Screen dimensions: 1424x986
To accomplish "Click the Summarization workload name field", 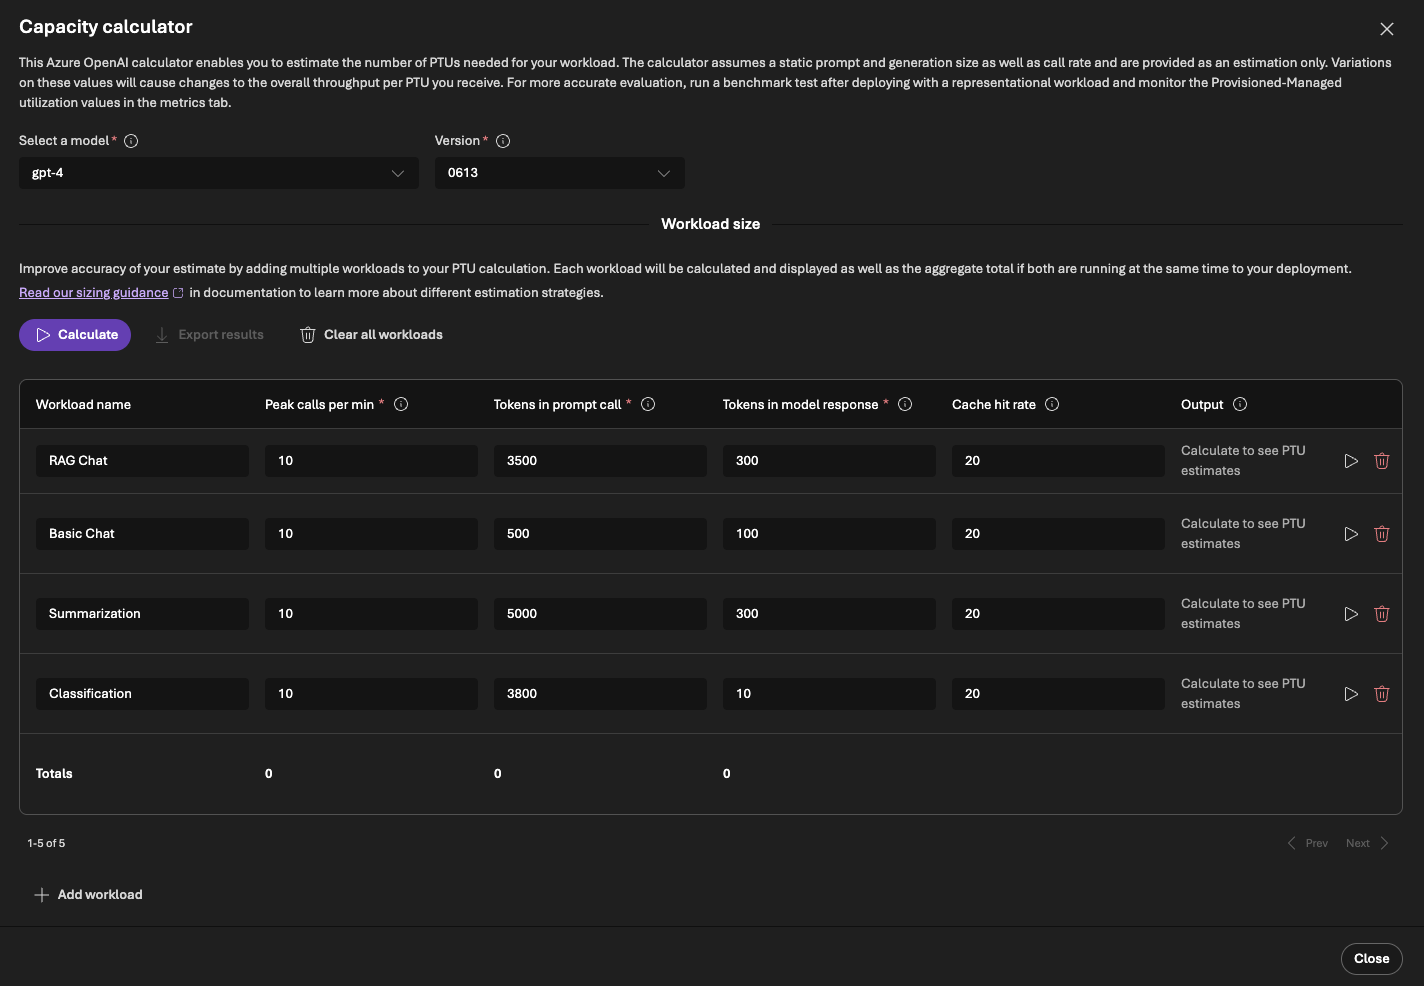I will pos(142,614).
